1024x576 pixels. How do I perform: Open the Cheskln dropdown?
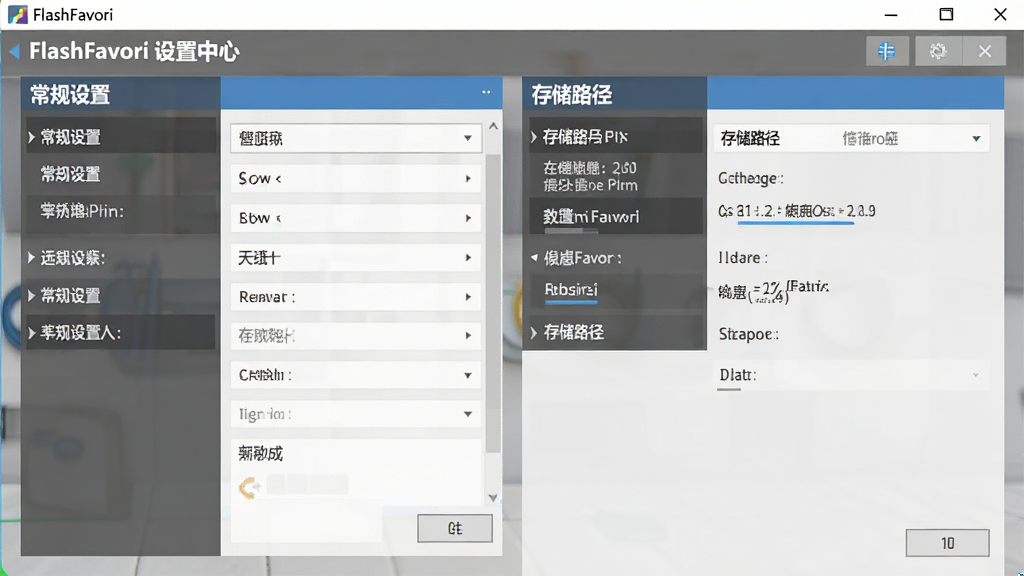point(356,375)
